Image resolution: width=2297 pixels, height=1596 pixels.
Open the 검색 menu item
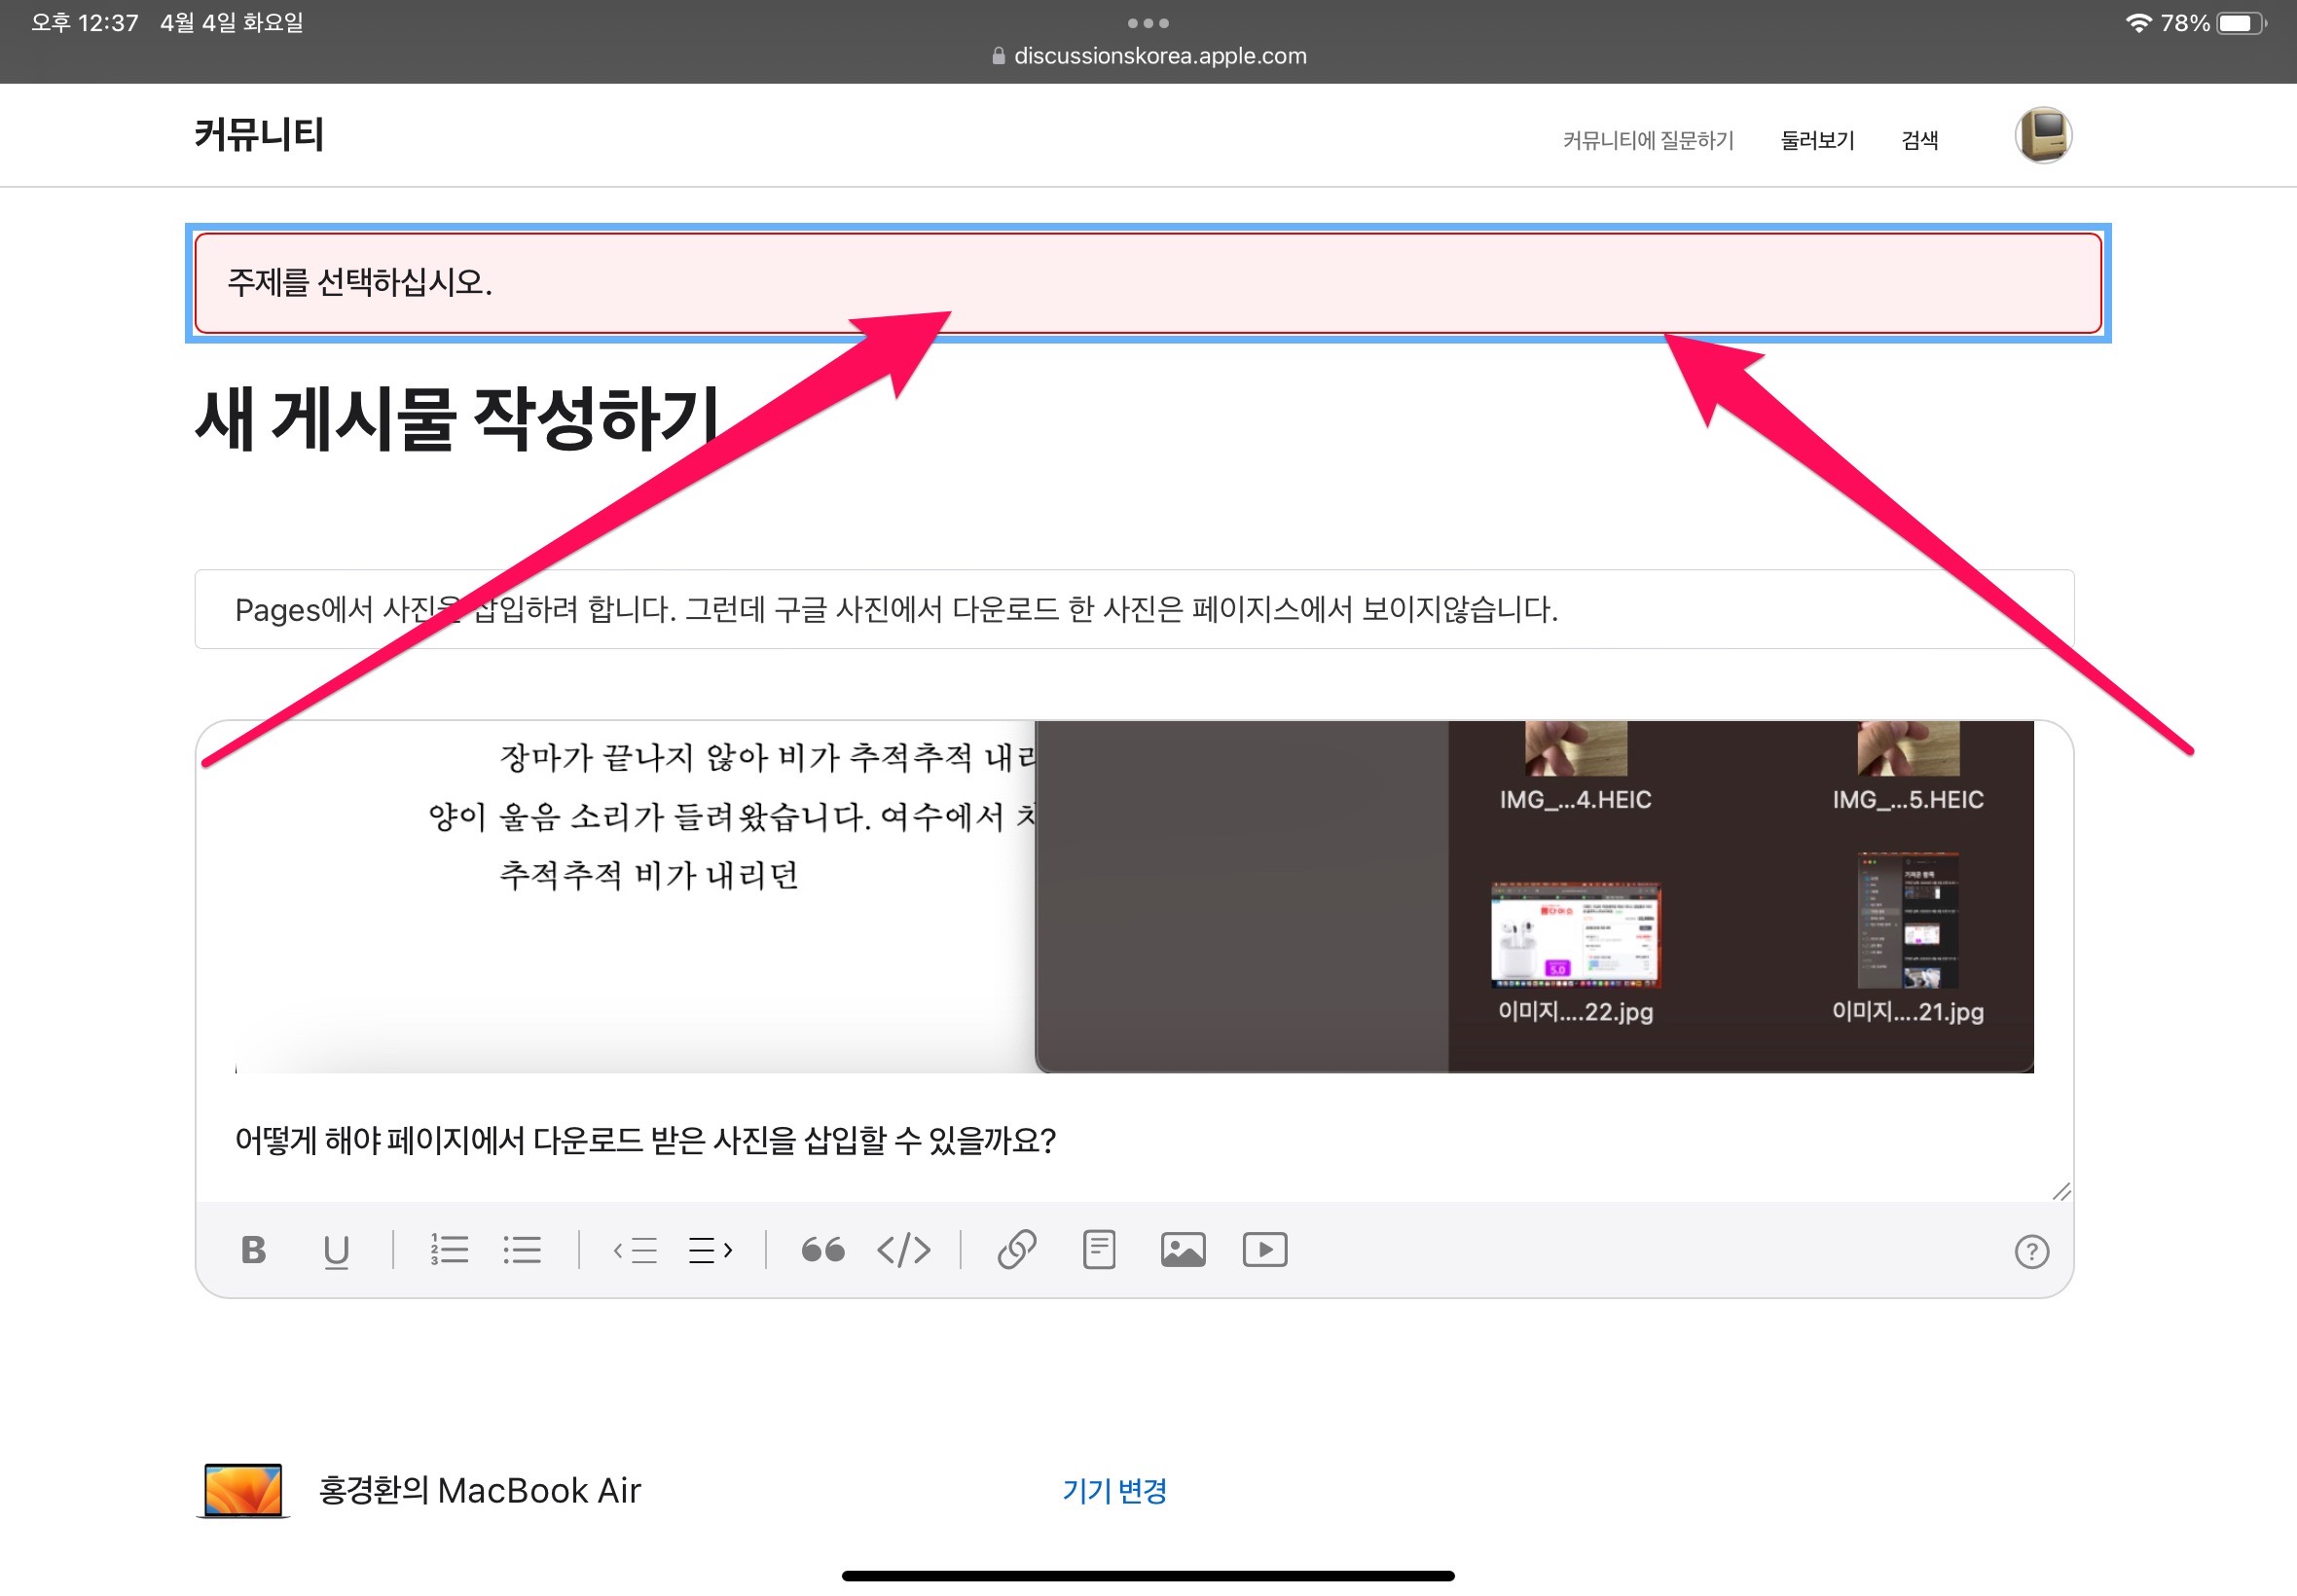pos(1919,140)
